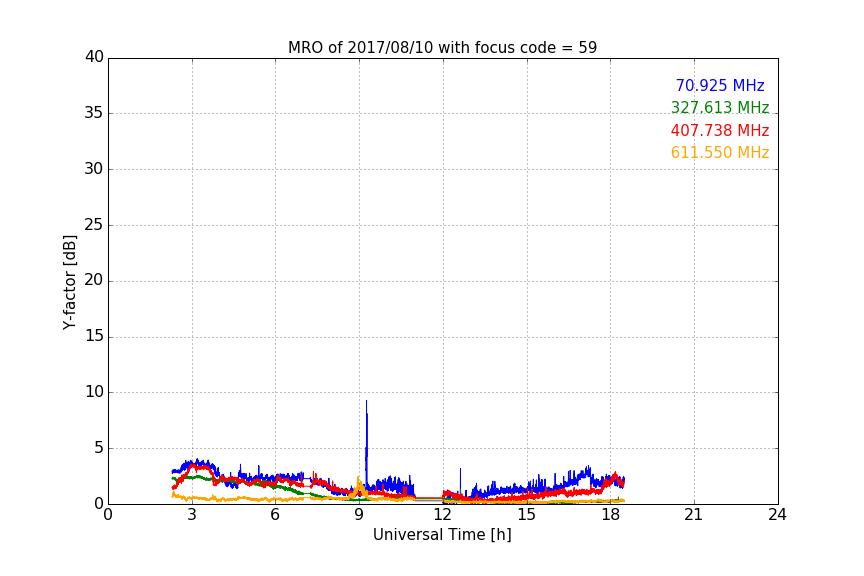Screen dimensions: 864x576
Task: Click the x-axis tick label 21
Action: (x=694, y=515)
